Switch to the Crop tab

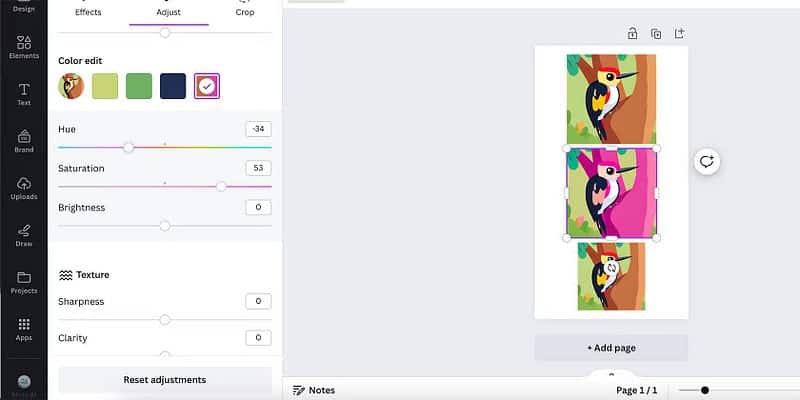click(245, 12)
